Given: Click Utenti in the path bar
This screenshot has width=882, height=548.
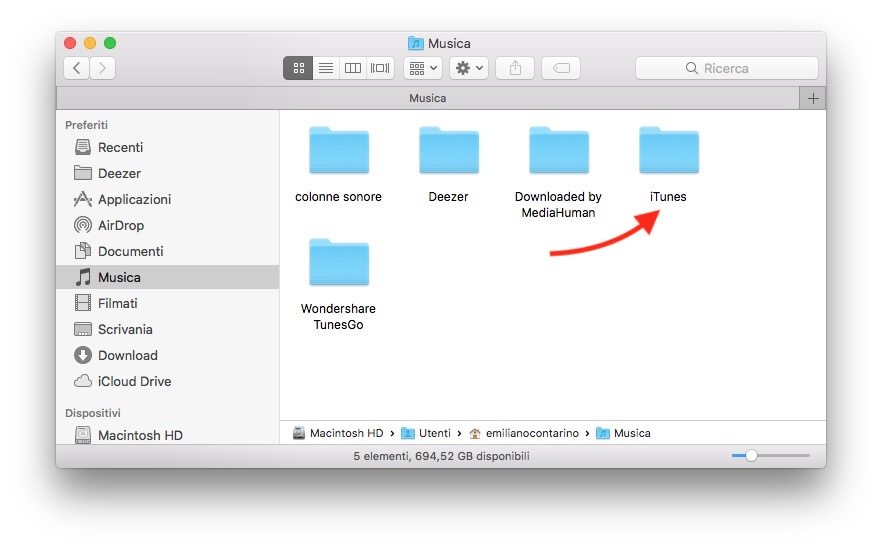Looking at the screenshot, I should 426,433.
